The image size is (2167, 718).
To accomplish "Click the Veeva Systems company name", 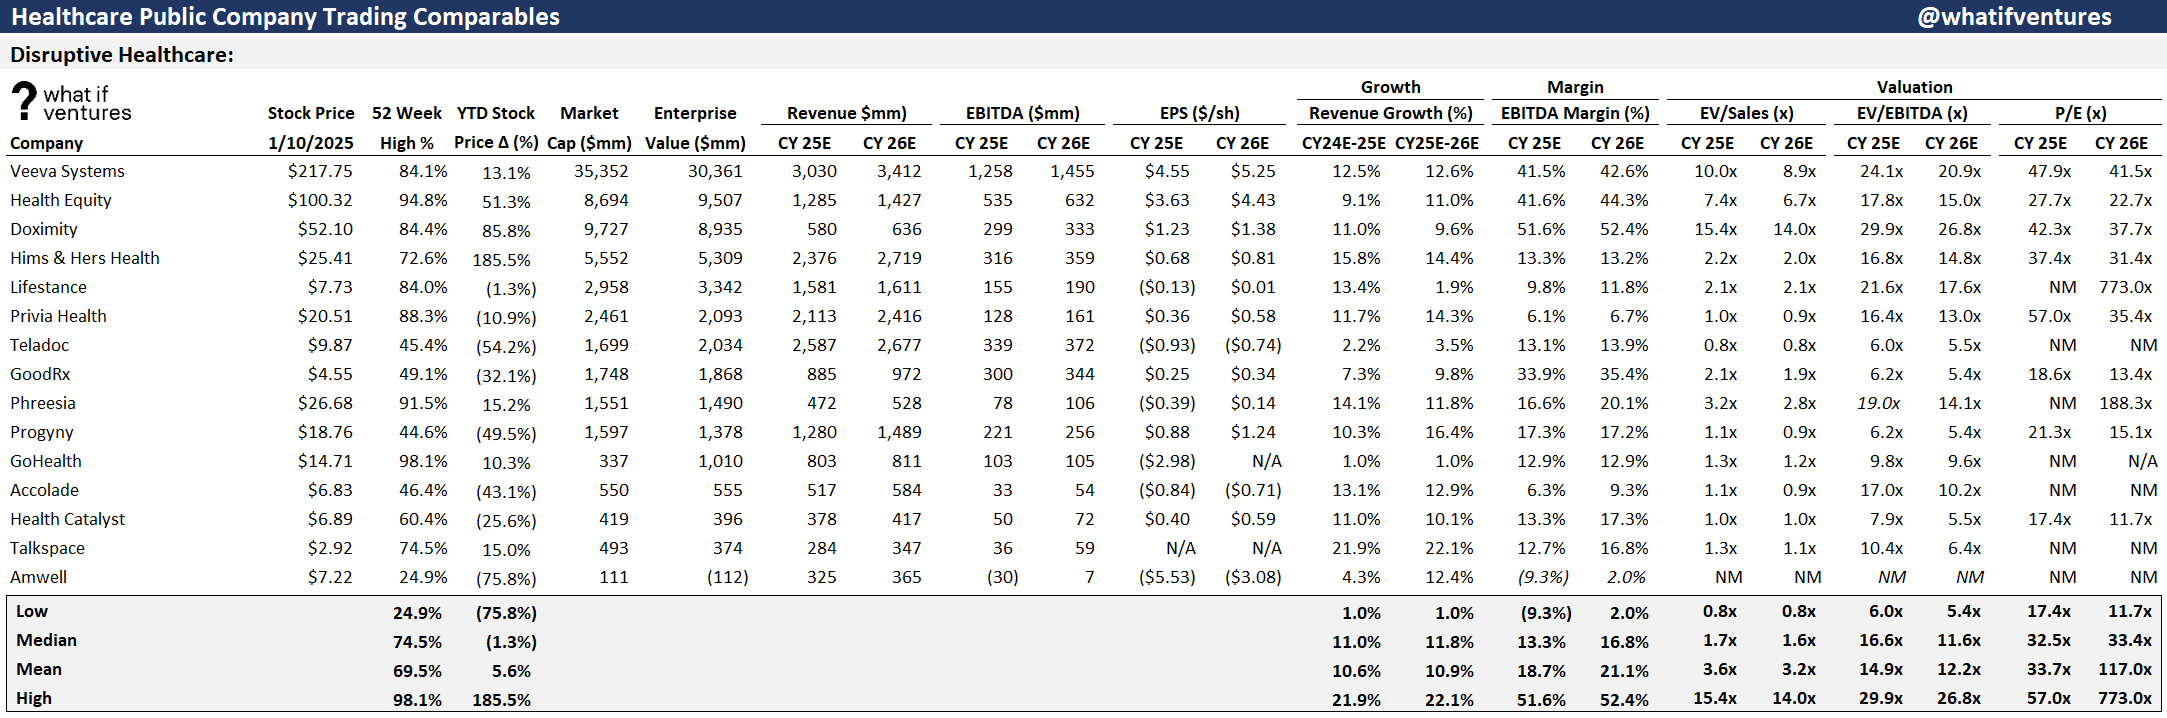I will point(67,171).
